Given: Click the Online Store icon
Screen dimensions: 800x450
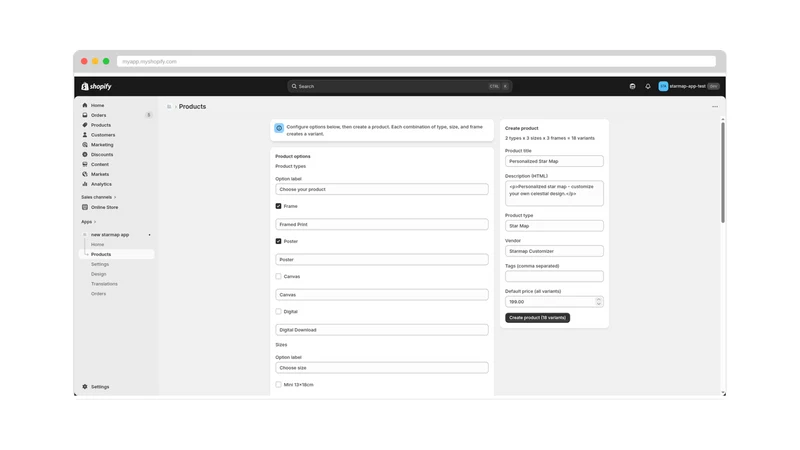Looking at the screenshot, I should tap(85, 207).
